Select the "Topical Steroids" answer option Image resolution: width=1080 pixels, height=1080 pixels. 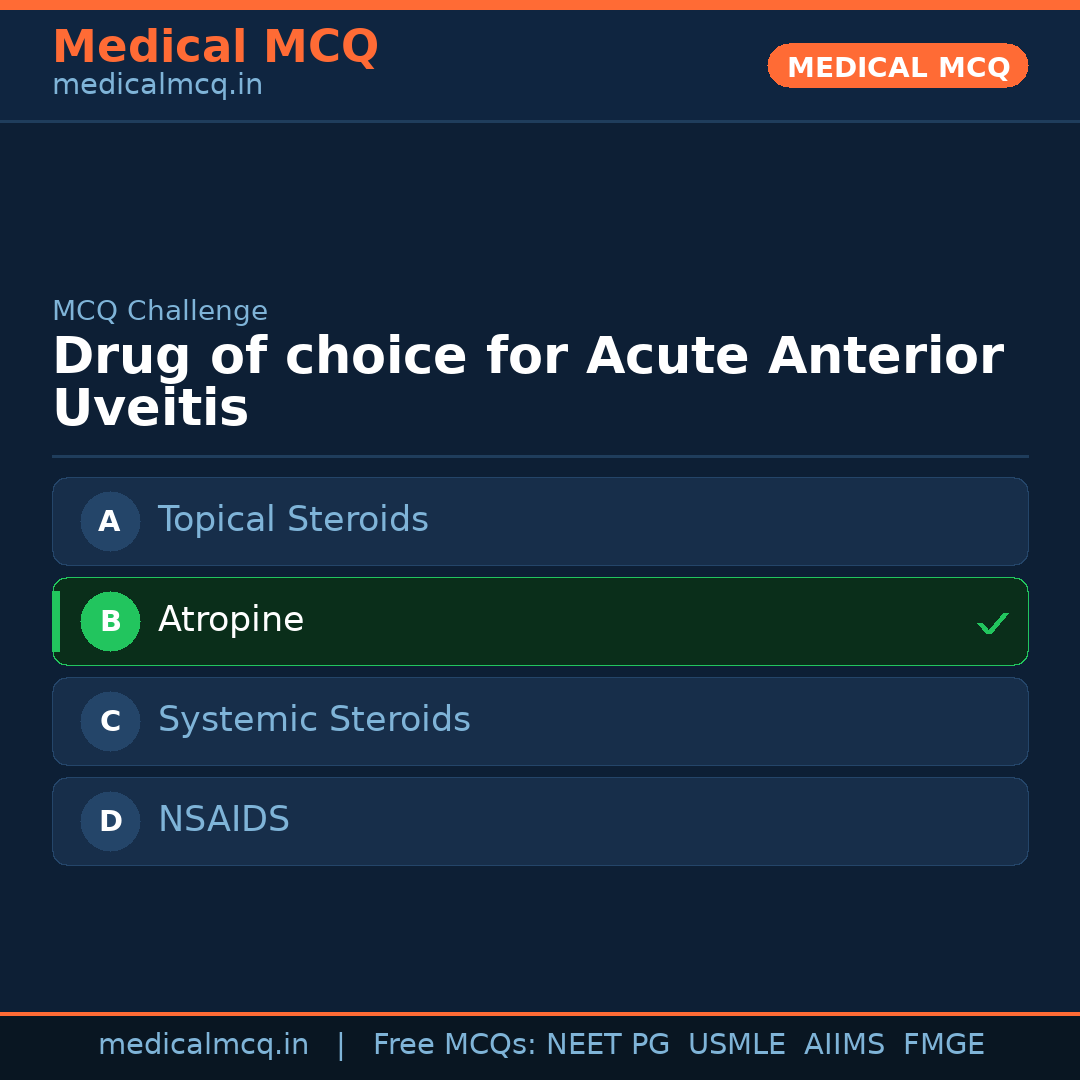tap(293, 520)
